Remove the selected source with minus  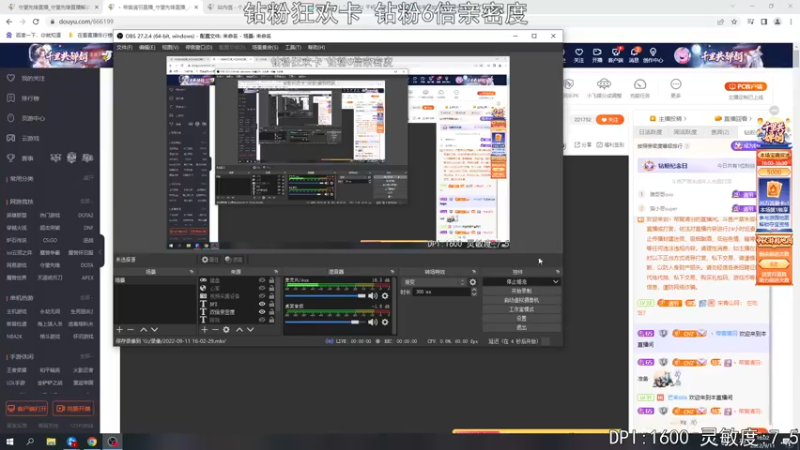tap(215, 330)
